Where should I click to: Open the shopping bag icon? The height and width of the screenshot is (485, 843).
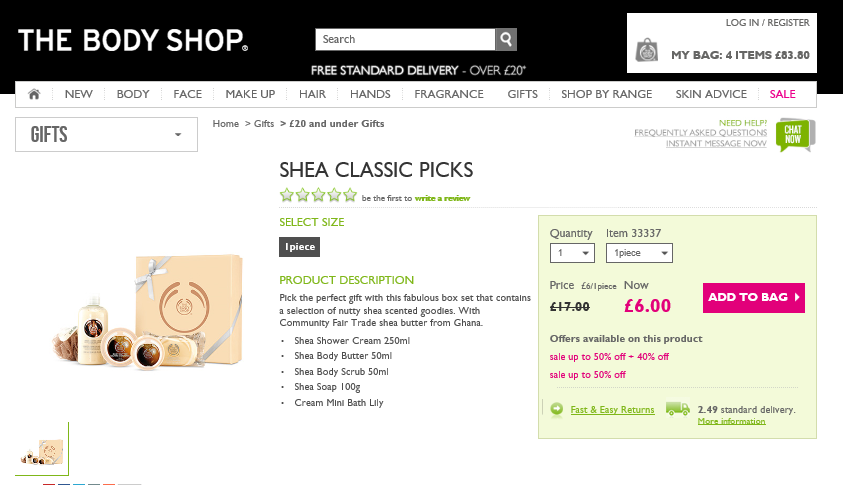[648, 50]
